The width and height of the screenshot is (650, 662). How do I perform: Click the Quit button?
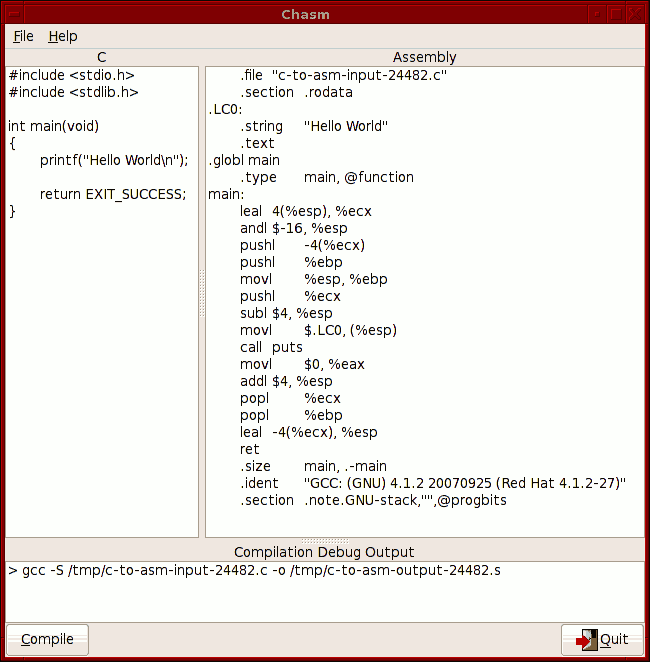602,639
